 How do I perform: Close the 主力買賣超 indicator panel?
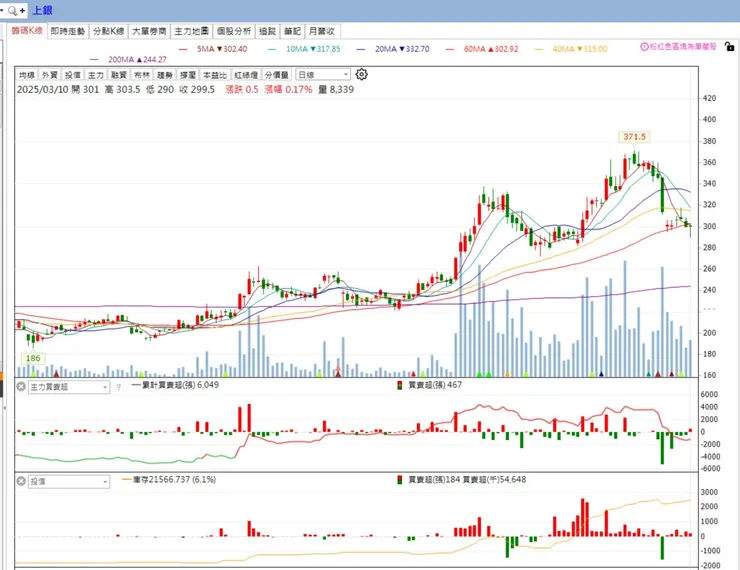click(21, 386)
